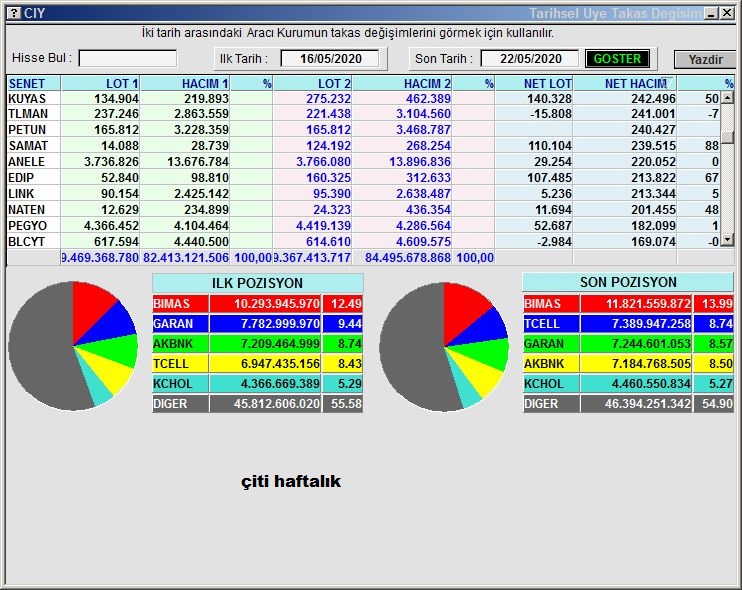Click gray DIGER swatch in SON POZISYON
This screenshot has height=590, width=742.
[x=551, y=404]
